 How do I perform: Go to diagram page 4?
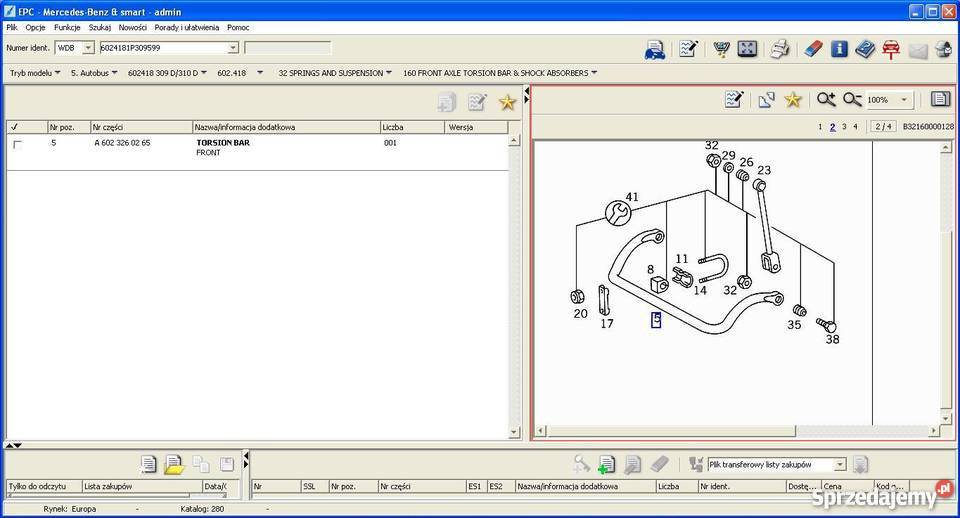click(x=855, y=127)
